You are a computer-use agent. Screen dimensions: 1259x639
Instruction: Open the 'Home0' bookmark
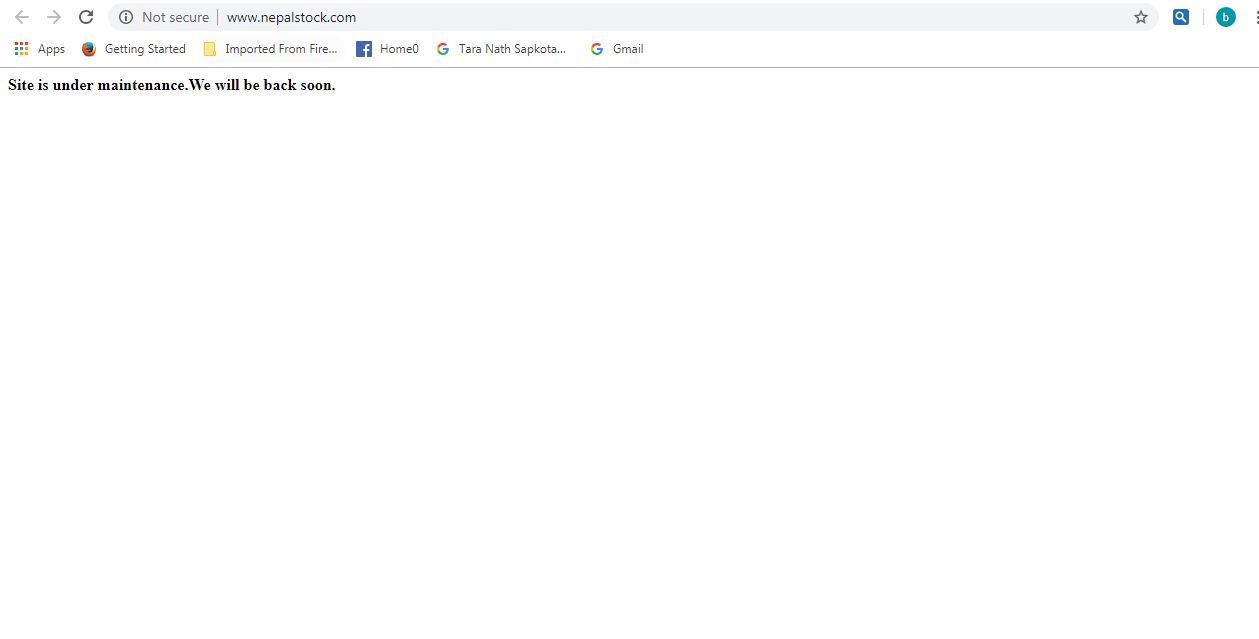[x=399, y=49]
